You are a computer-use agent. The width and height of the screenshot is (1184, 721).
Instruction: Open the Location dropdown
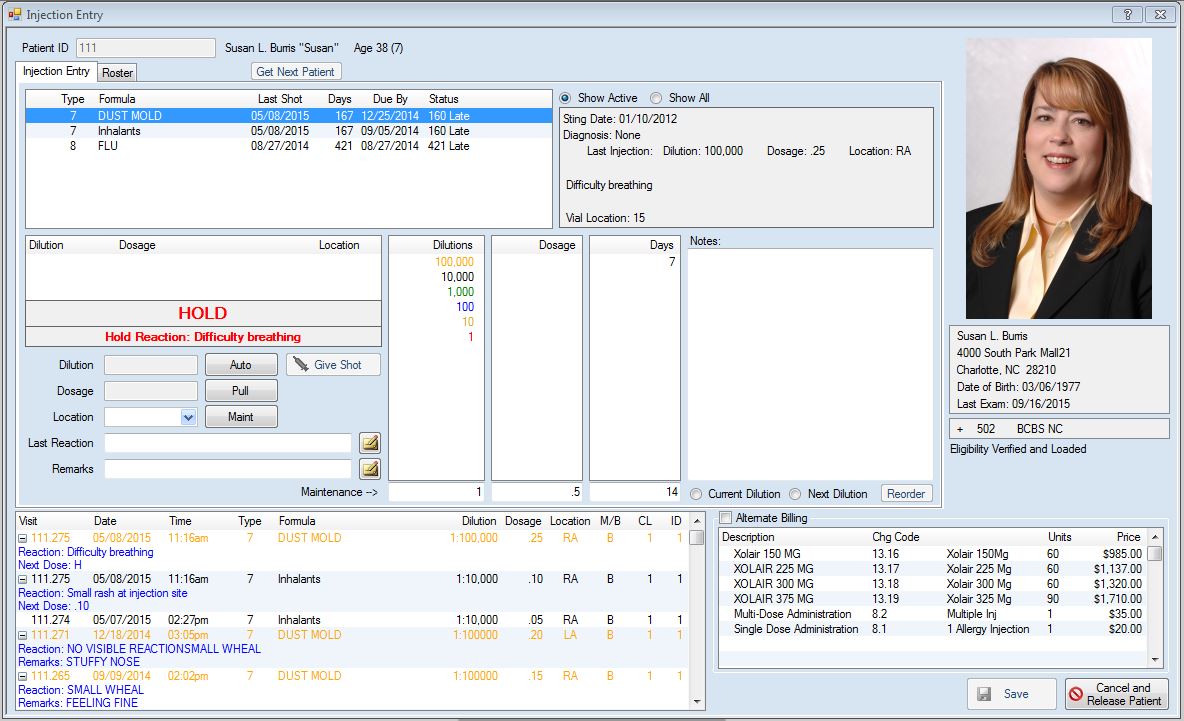point(188,417)
